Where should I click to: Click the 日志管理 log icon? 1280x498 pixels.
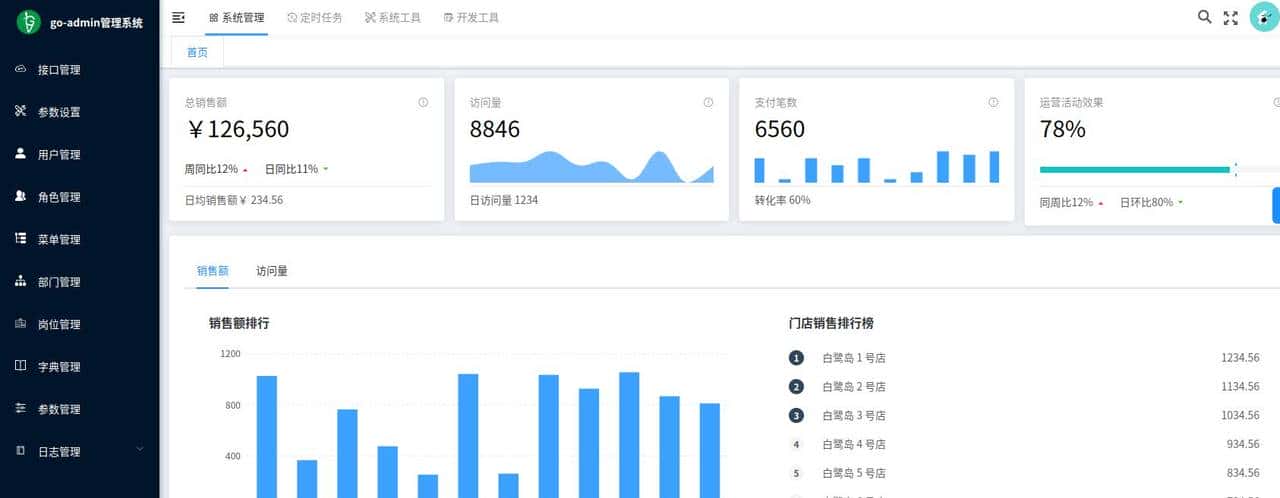[x=20, y=451]
